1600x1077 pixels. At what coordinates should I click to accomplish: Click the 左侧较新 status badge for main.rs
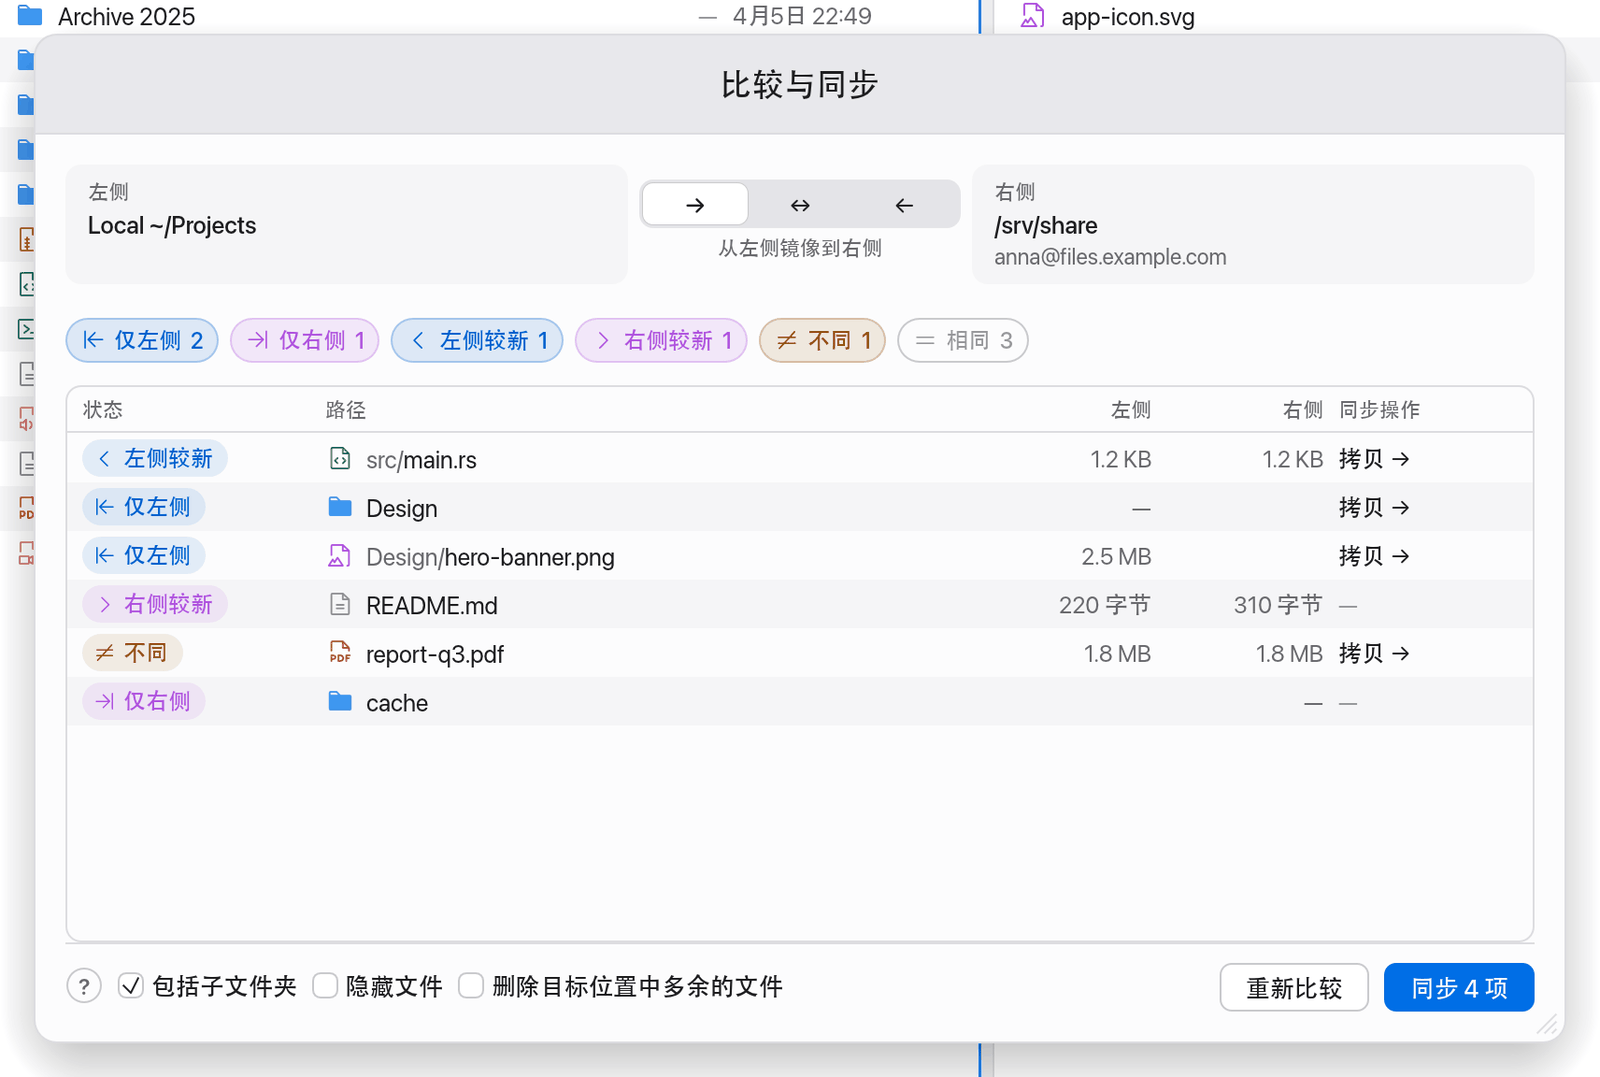click(x=155, y=459)
